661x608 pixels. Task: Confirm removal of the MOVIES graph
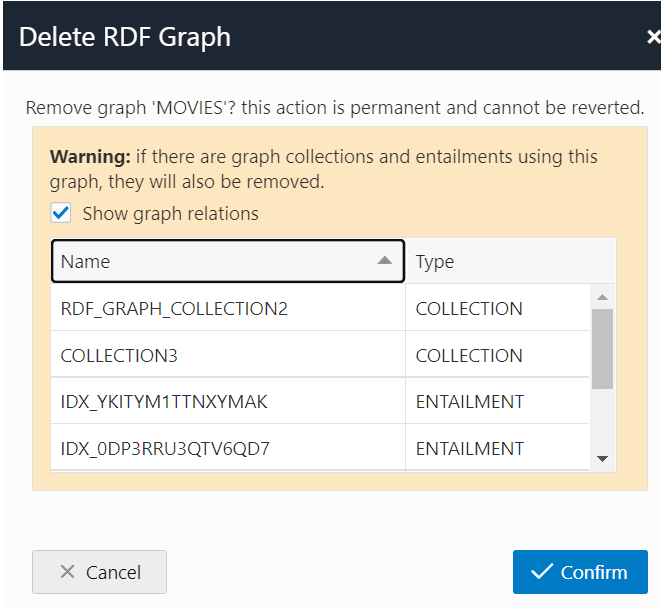[x=580, y=572]
